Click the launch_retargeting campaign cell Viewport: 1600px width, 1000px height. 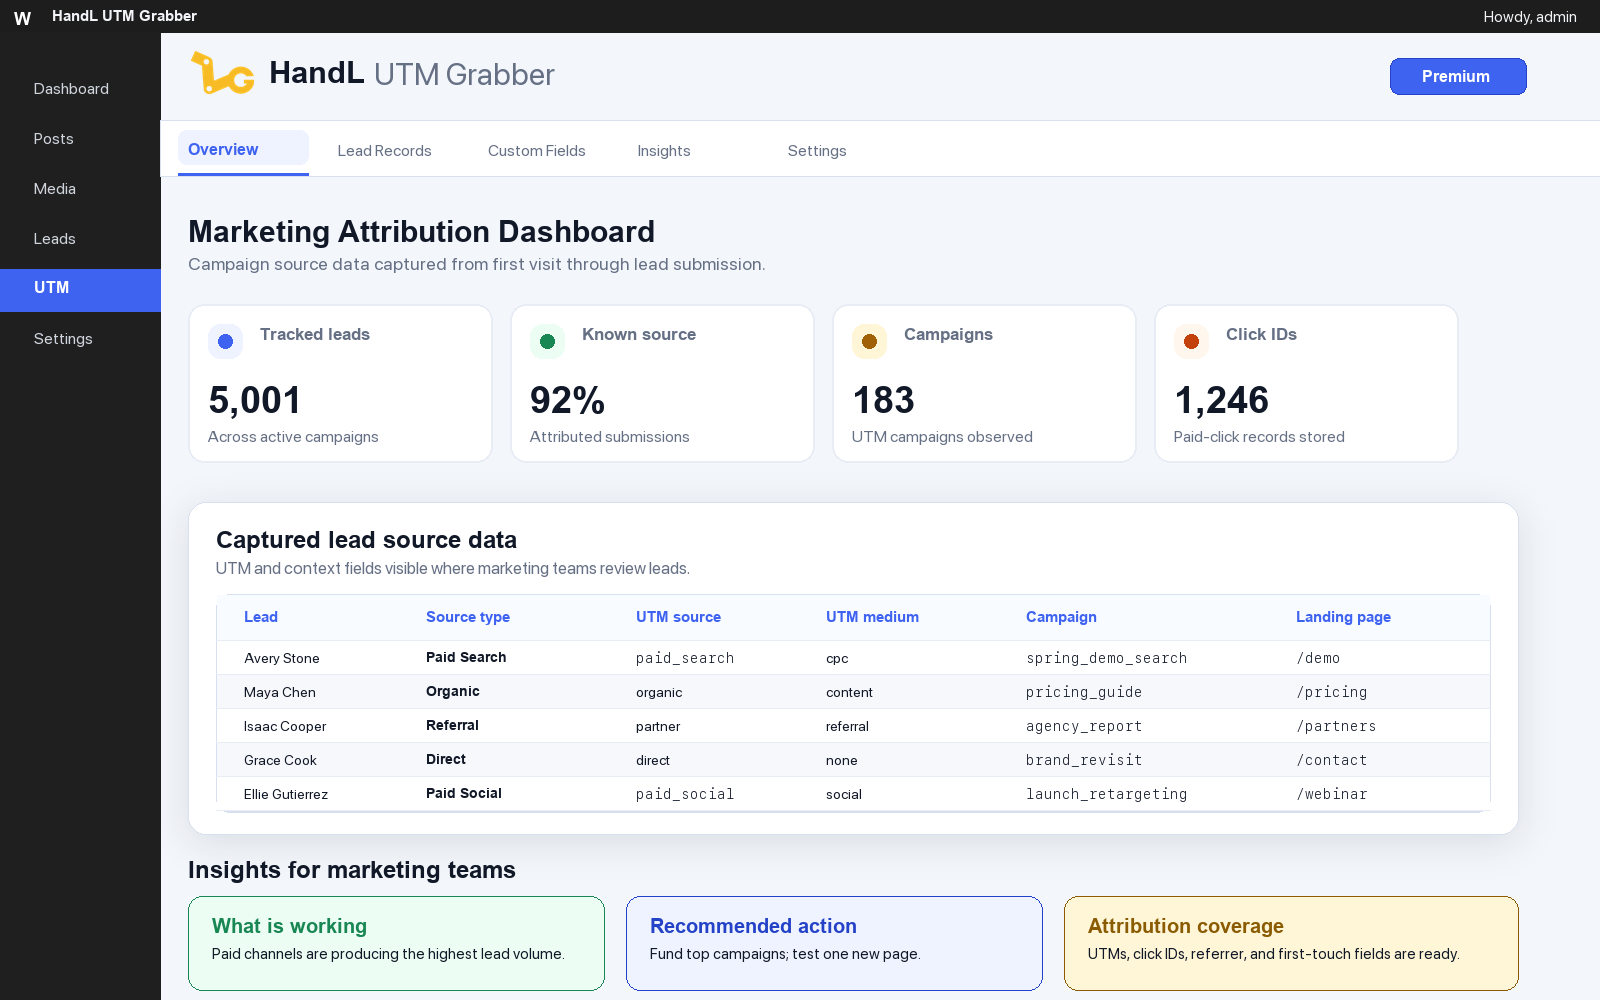pyautogui.click(x=1106, y=794)
